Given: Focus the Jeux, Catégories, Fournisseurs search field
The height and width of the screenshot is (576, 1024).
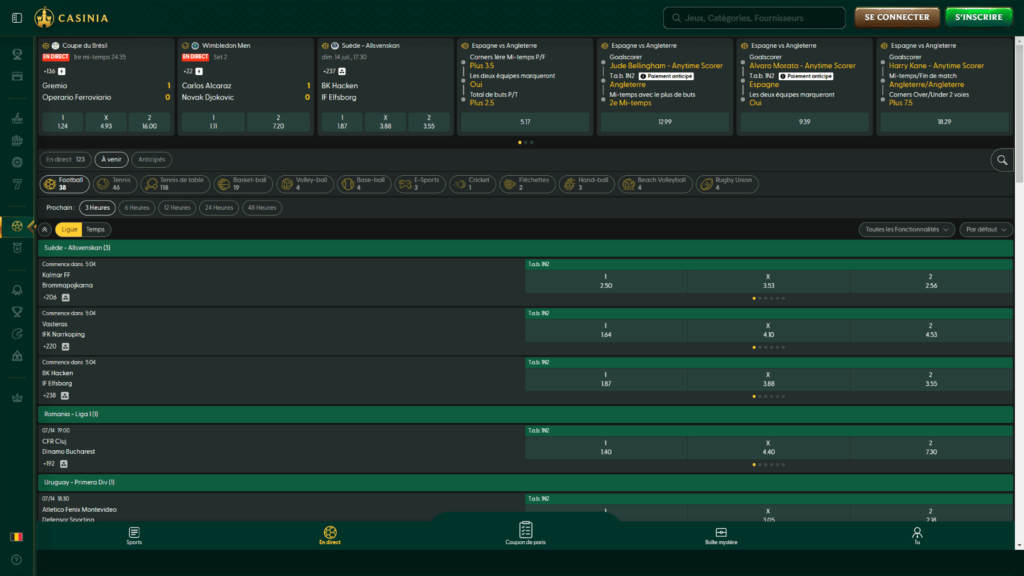Looking at the screenshot, I should (754, 18).
